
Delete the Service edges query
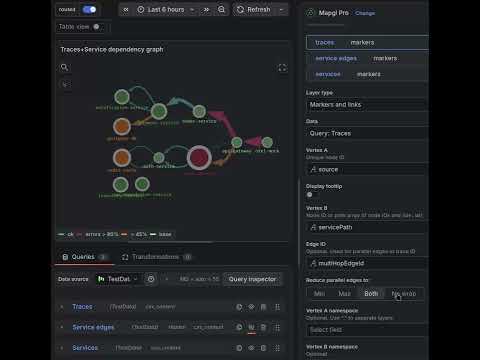(263, 327)
